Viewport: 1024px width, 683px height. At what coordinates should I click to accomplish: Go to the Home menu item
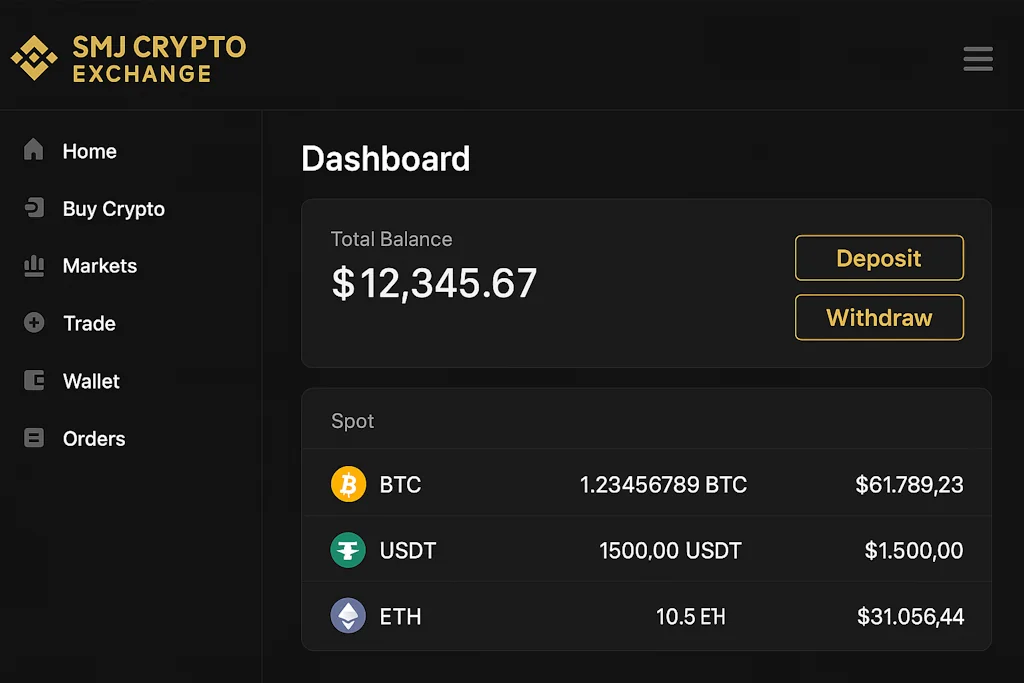pyautogui.click(x=90, y=152)
